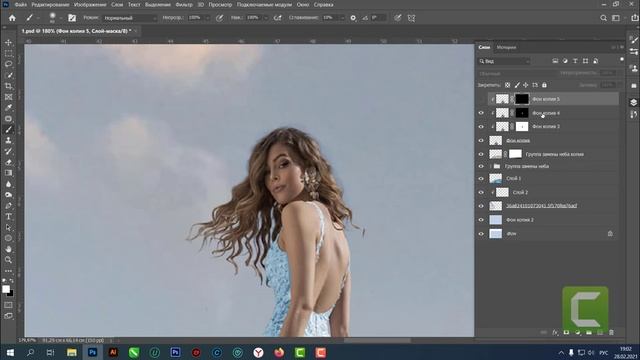Open the Редактирование menu
Viewport: 640px width, 360px height.
click(x=50, y=5)
